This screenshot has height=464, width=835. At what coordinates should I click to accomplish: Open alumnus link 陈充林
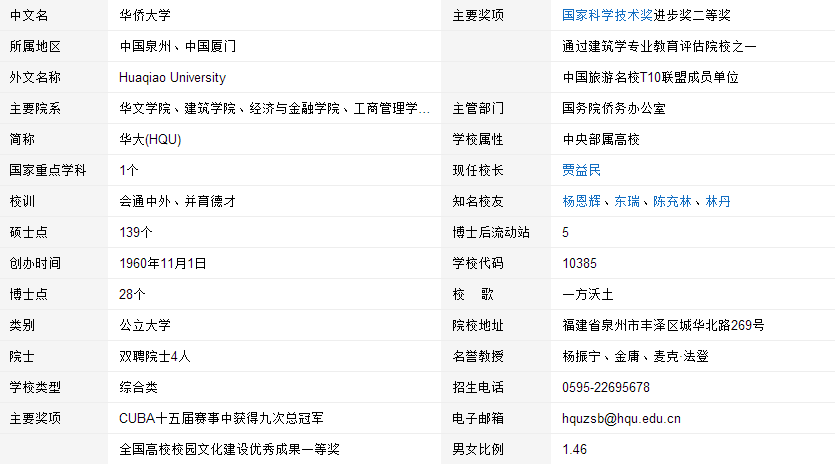(x=672, y=201)
